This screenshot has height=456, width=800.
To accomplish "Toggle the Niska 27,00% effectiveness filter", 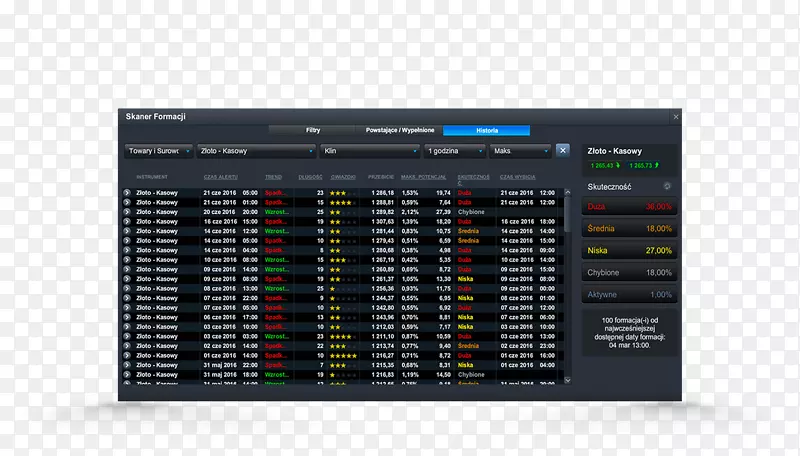I will point(629,250).
